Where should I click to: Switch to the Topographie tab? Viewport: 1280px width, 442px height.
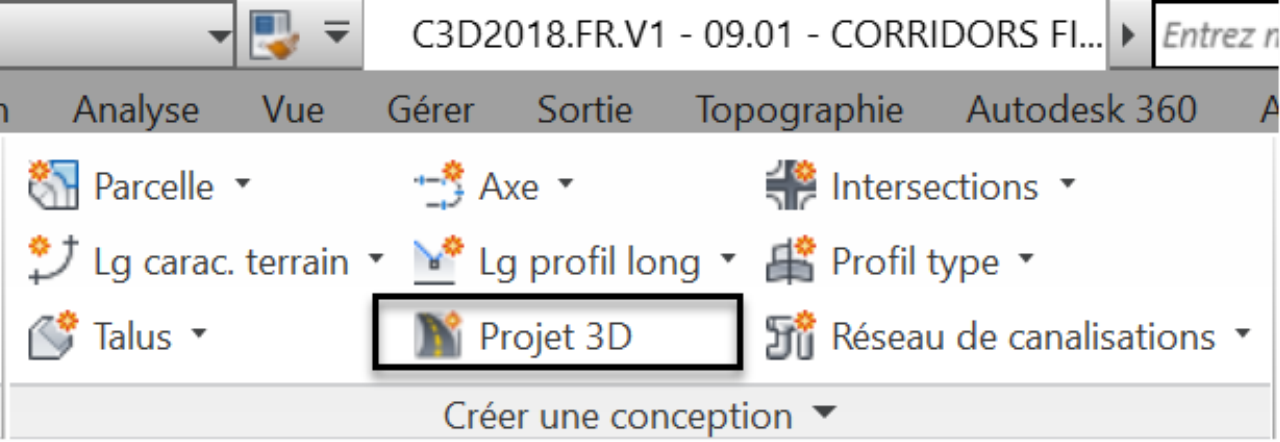[x=799, y=109]
